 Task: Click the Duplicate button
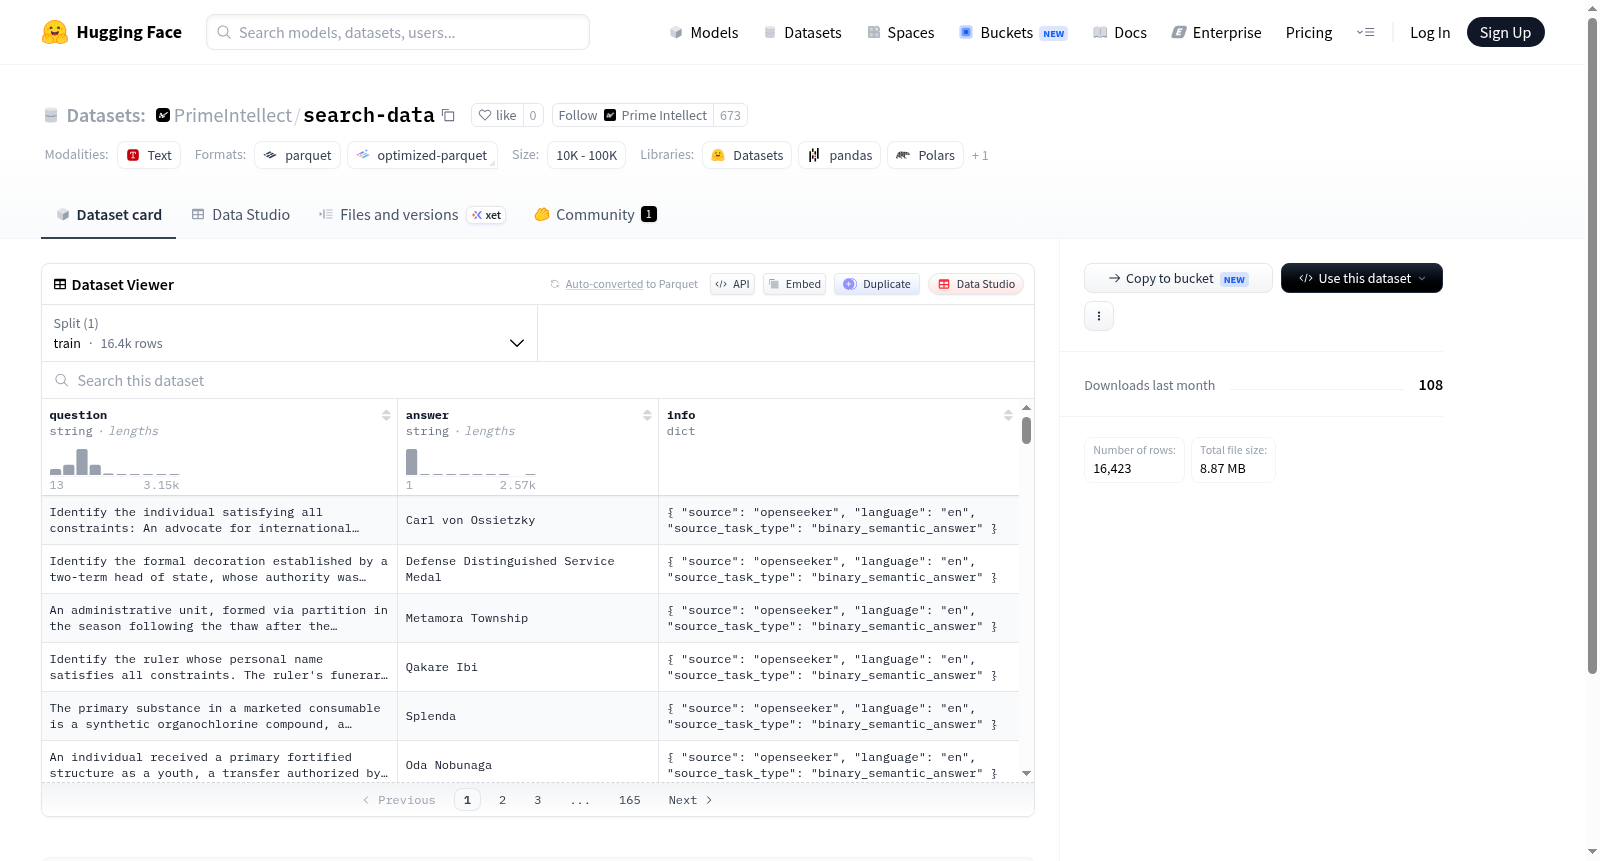pyautogui.click(x=876, y=284)
